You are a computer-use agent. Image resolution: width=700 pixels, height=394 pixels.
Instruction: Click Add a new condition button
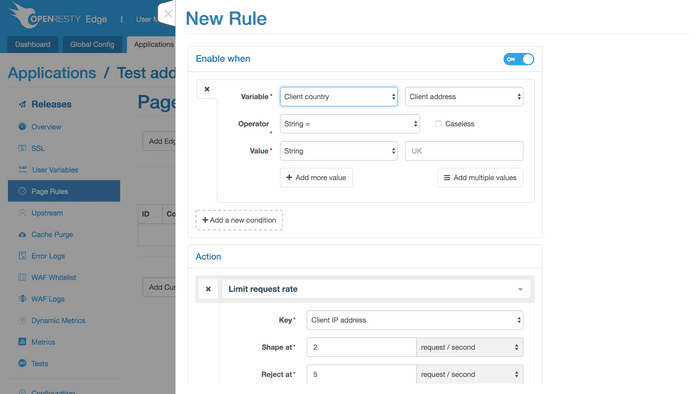pyautogui.click(x=239, y=220)
